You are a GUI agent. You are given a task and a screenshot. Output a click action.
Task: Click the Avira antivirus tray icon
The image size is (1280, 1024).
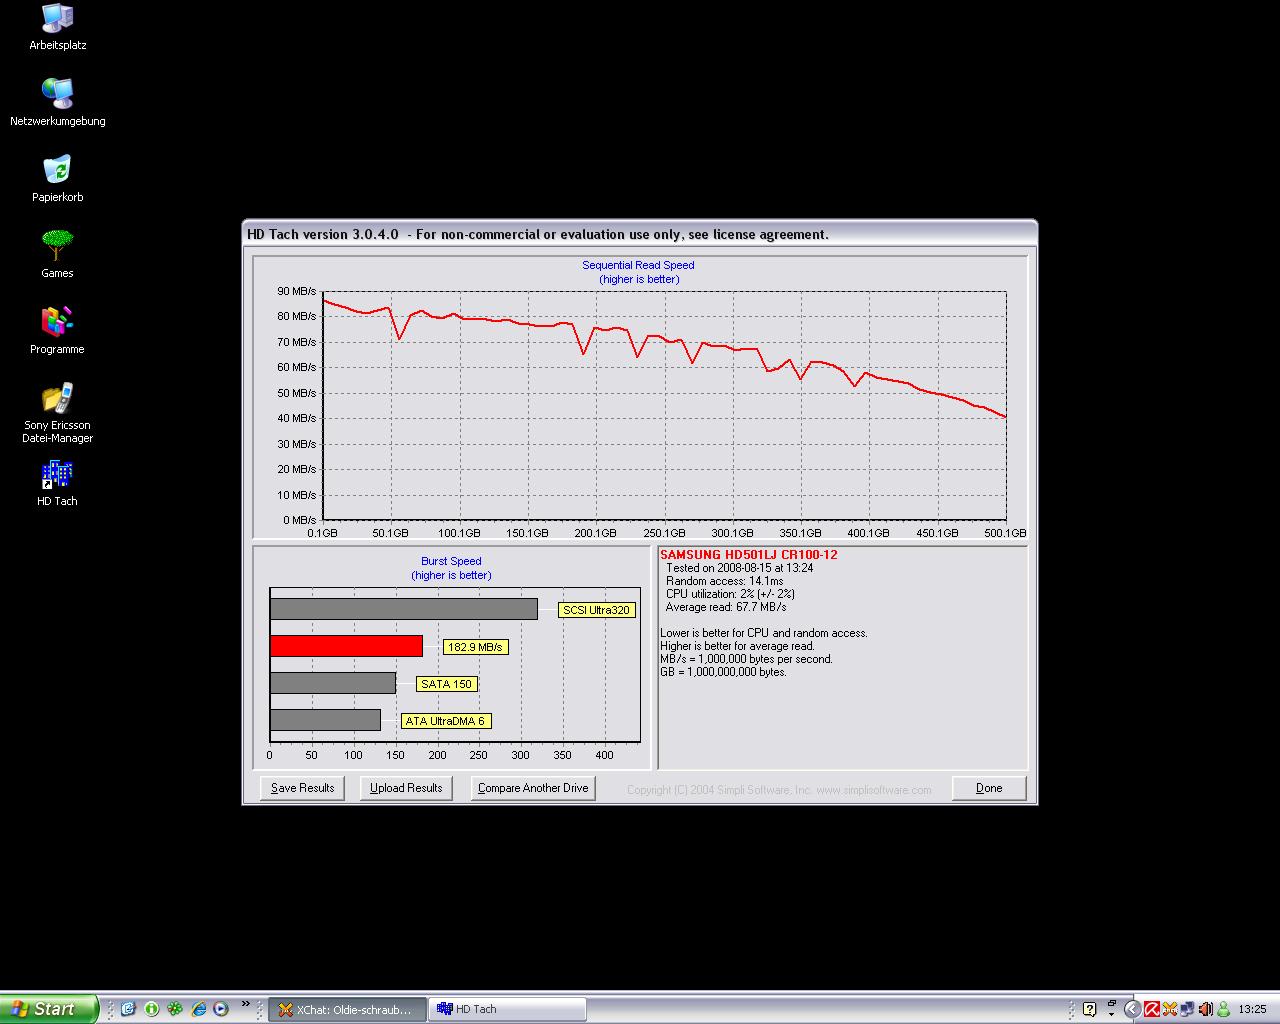1151,1009
